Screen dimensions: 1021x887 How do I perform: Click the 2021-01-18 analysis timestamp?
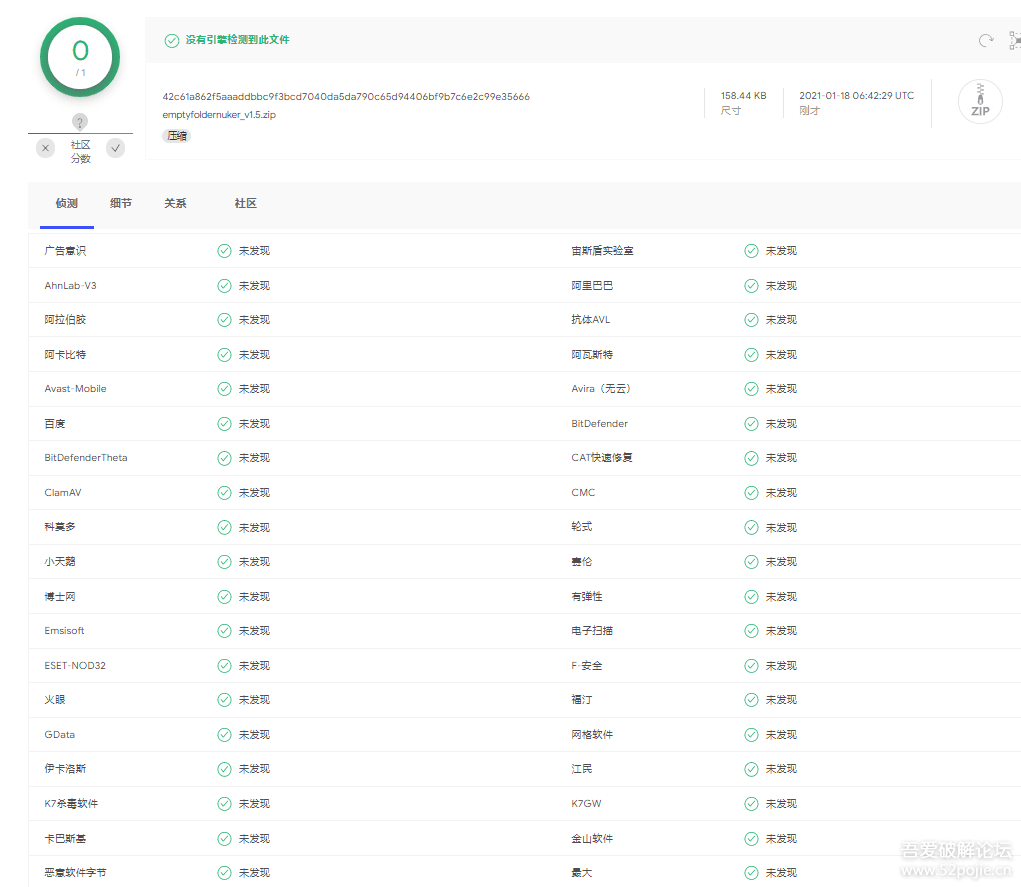(856, 96)
